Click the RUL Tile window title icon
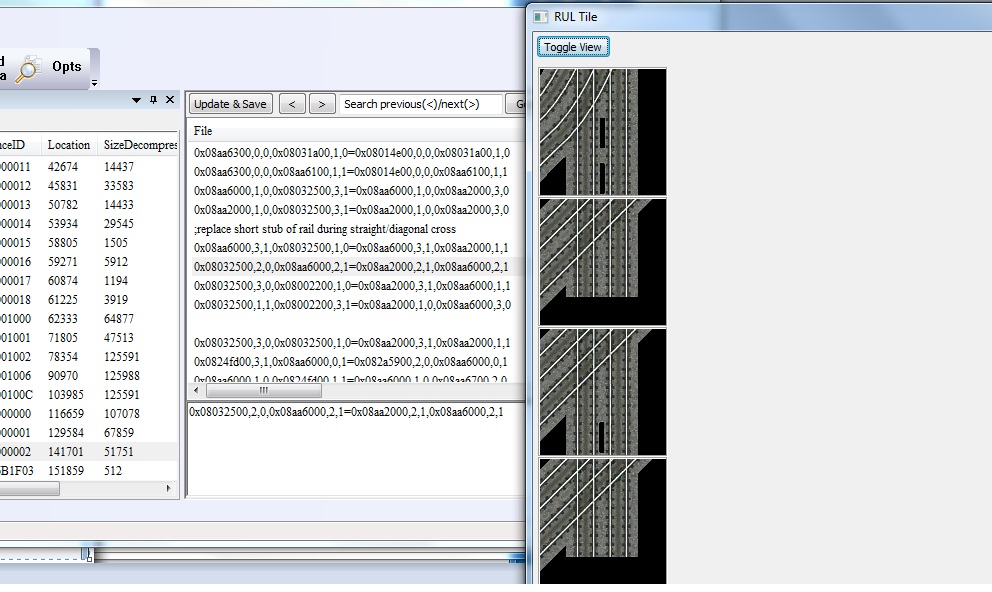992x592 pixels. click(x=541, y=17)
